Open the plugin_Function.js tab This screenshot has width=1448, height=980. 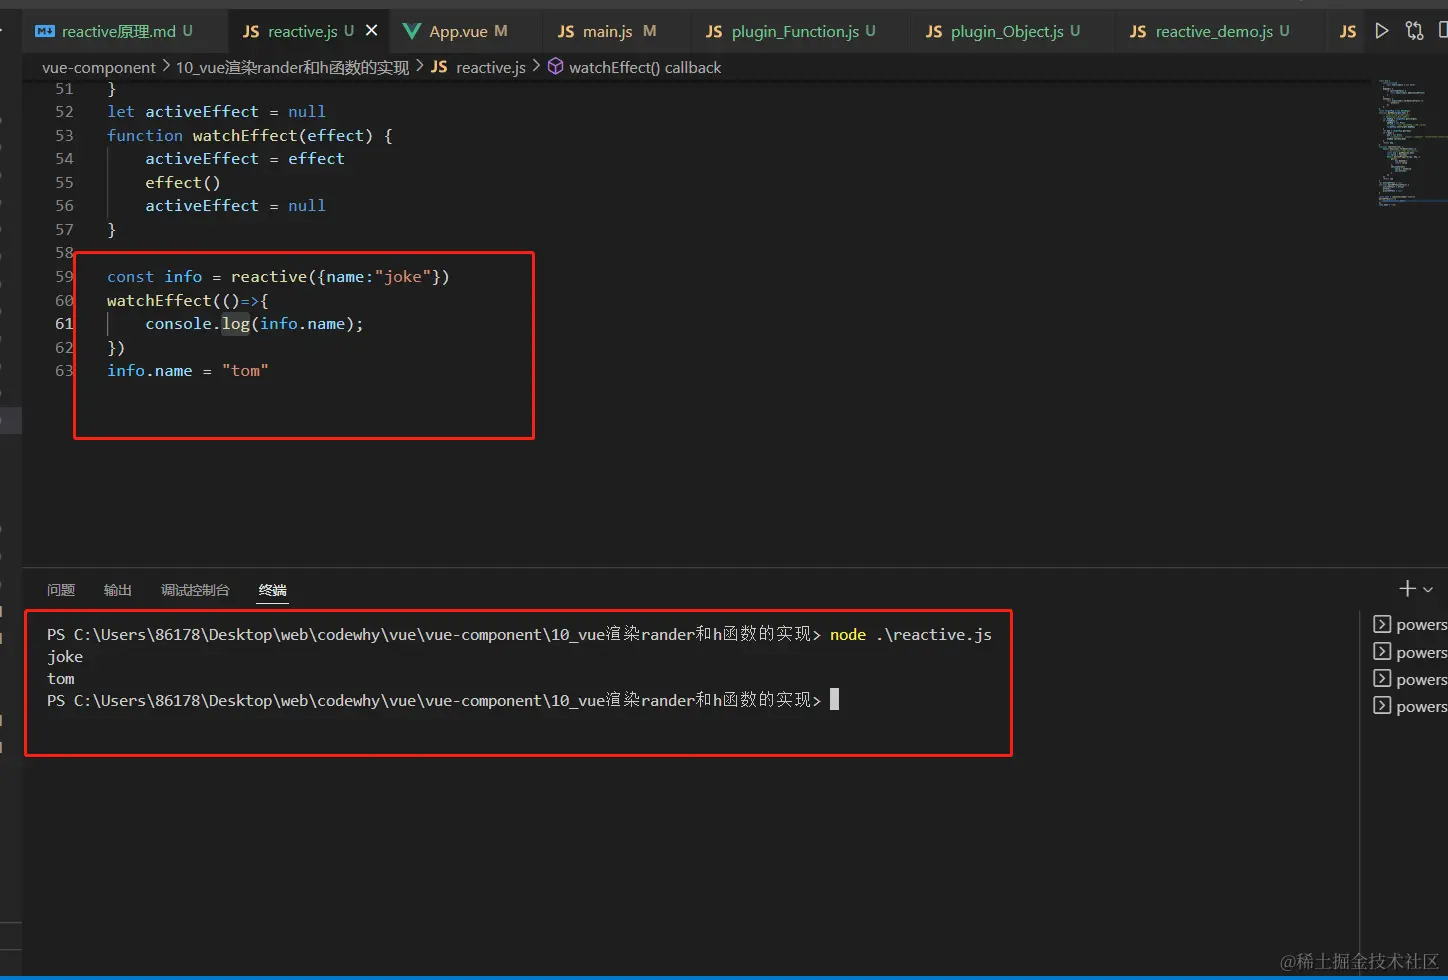[790, 31]
